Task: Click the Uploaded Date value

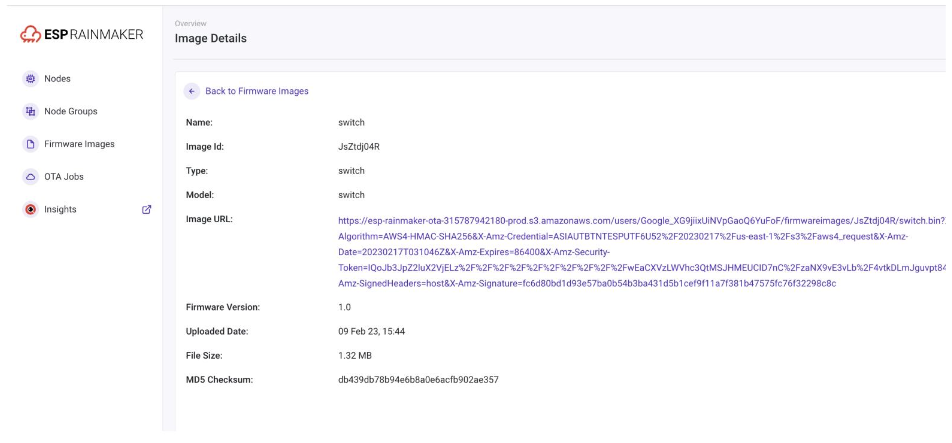Action: pos(371,331)
